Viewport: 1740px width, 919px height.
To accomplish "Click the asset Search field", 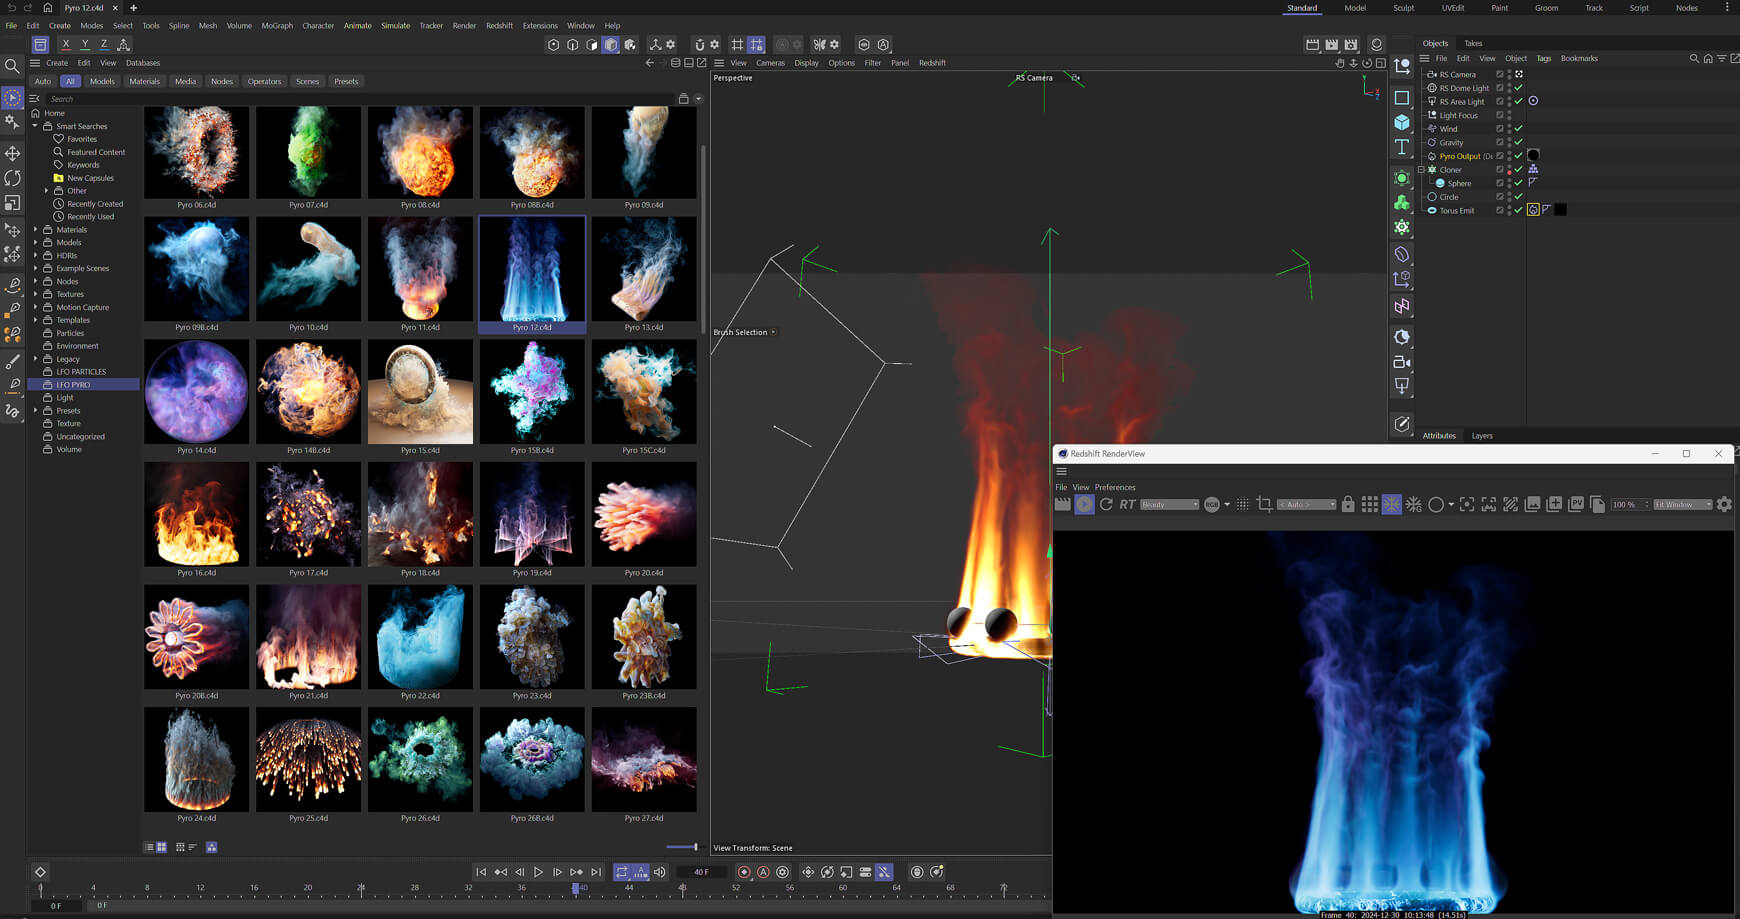I will [x=360, y=99].
